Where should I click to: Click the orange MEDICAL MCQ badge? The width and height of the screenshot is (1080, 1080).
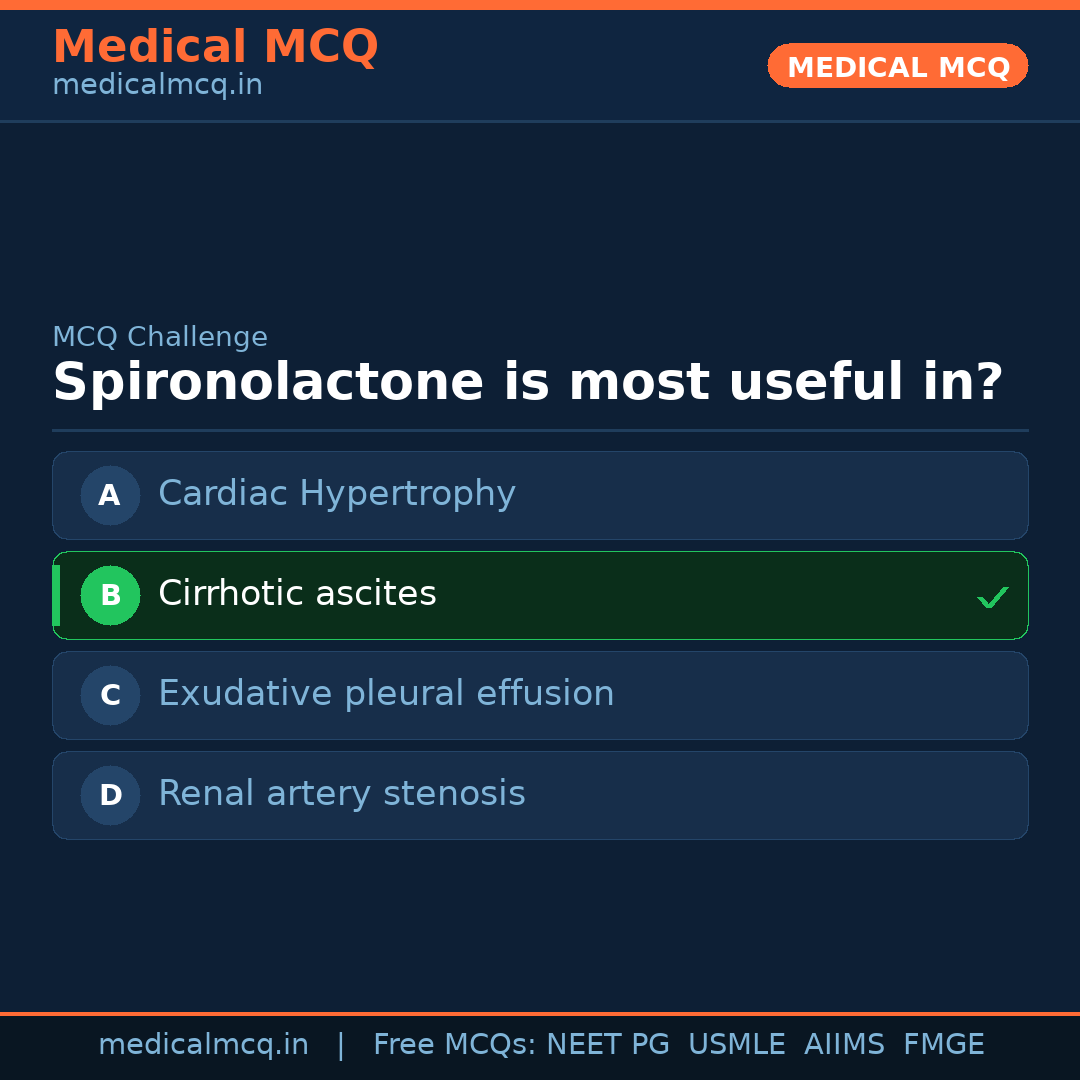897,66
